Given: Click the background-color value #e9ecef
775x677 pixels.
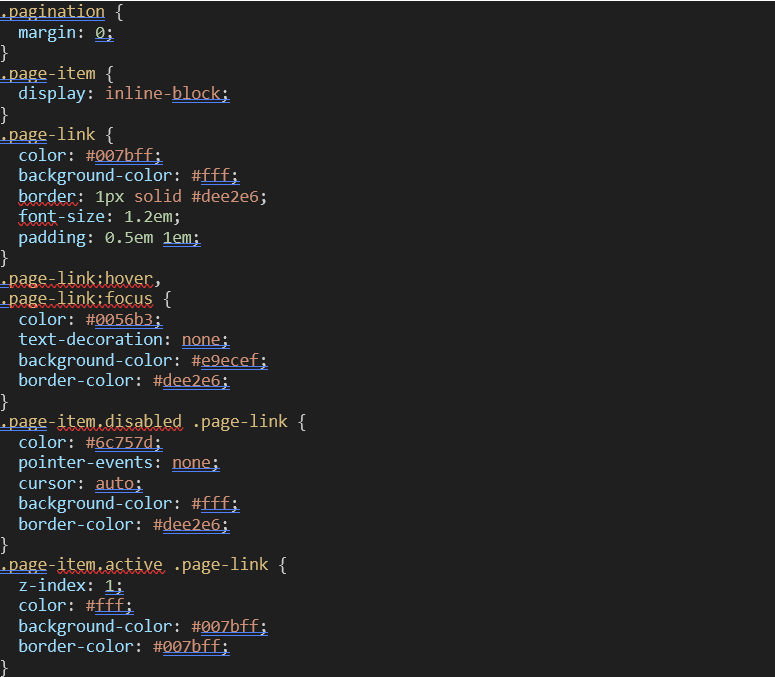Looking at the screenshot, I should coord(229,361).
